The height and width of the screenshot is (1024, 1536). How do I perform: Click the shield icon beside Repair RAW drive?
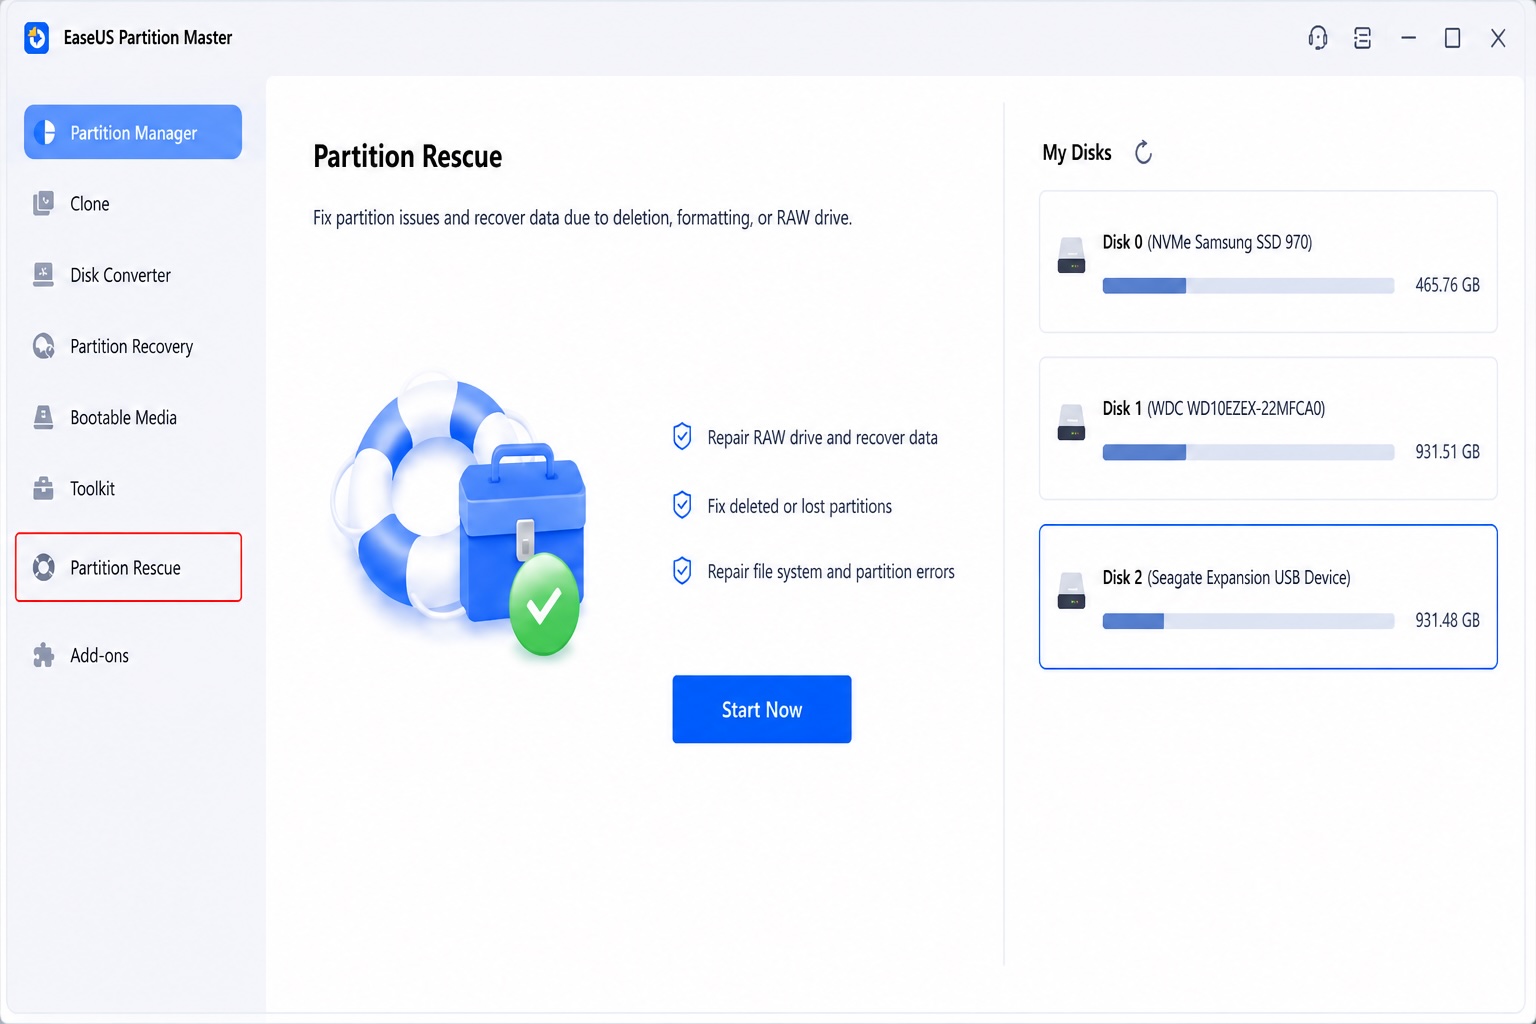(682, 437)
